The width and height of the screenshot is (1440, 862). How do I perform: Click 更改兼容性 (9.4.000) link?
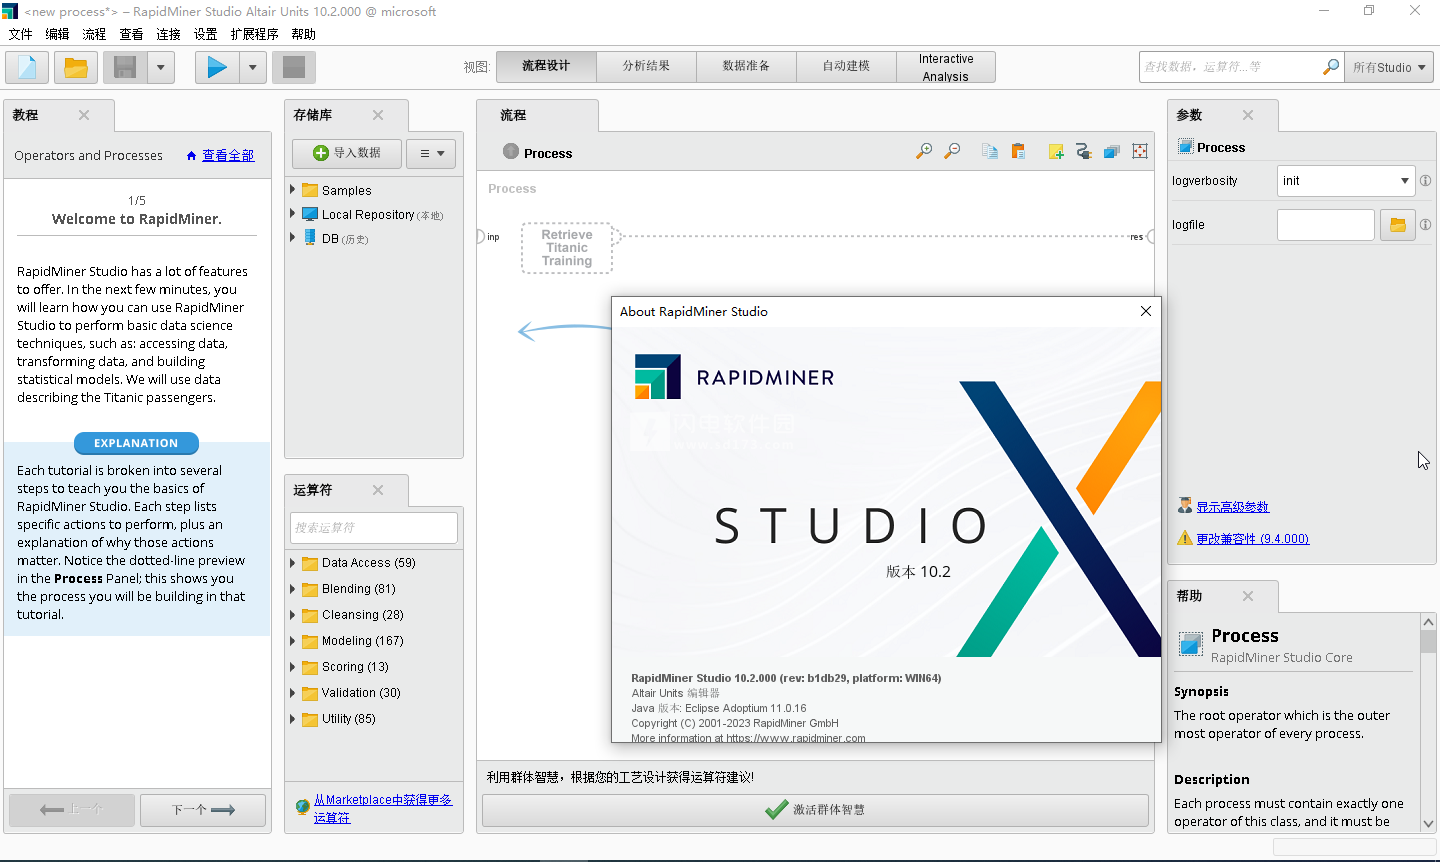pos(1253,539)
